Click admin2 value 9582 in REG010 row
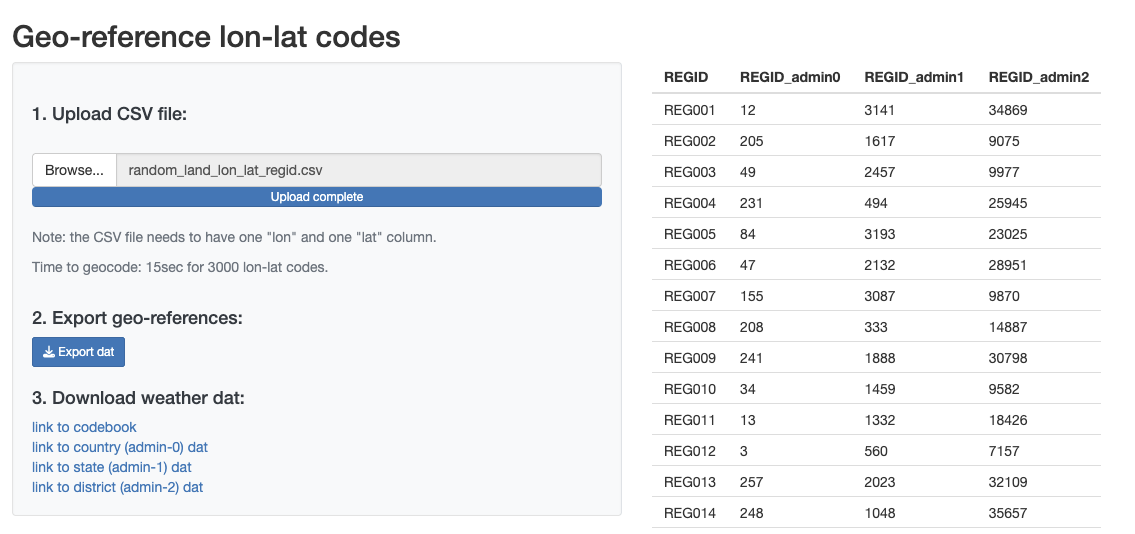The image size is (1135, 534). point(1004,389)
